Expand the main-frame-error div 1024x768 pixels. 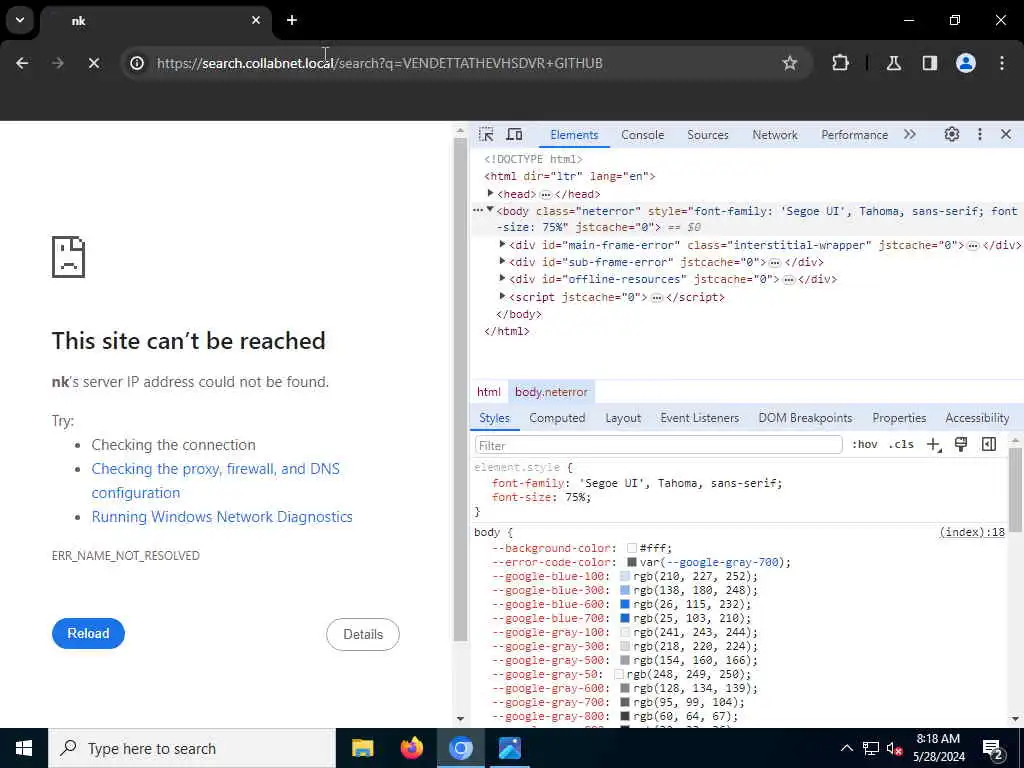(502, 244)
